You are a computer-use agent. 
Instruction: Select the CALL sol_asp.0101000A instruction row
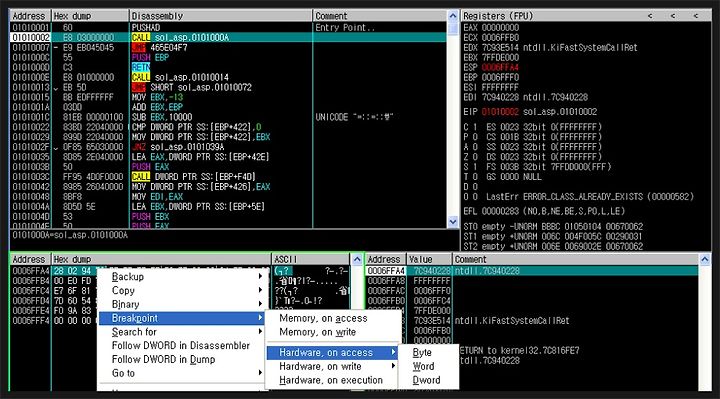point(228,37)
